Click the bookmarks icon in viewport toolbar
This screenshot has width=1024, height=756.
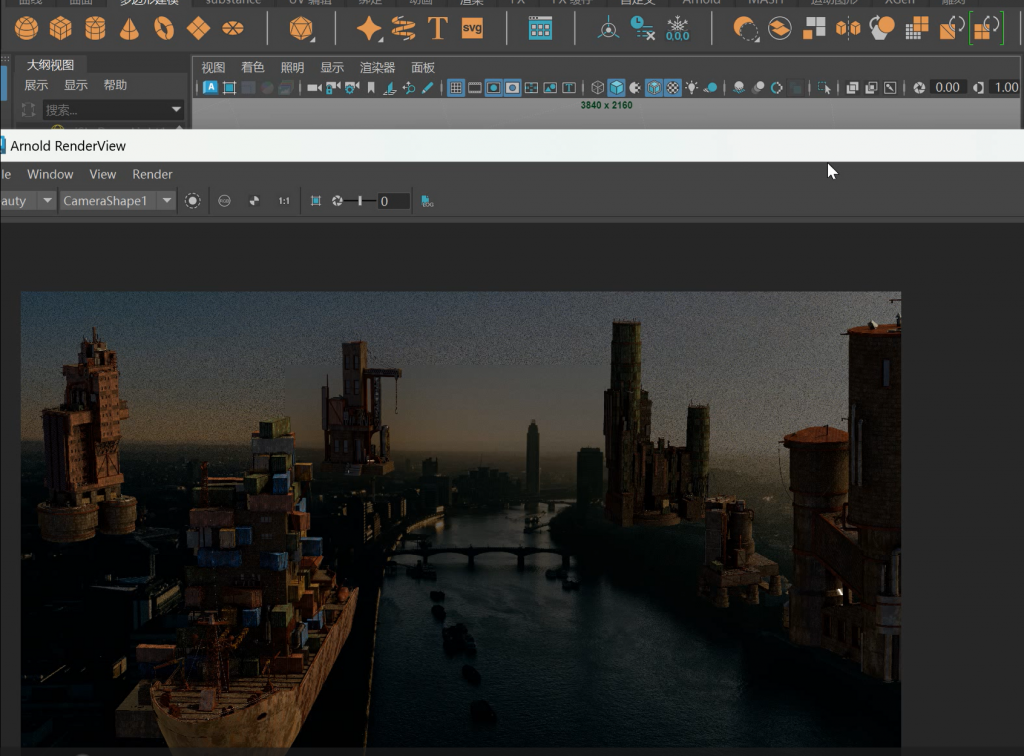(371, 87)
